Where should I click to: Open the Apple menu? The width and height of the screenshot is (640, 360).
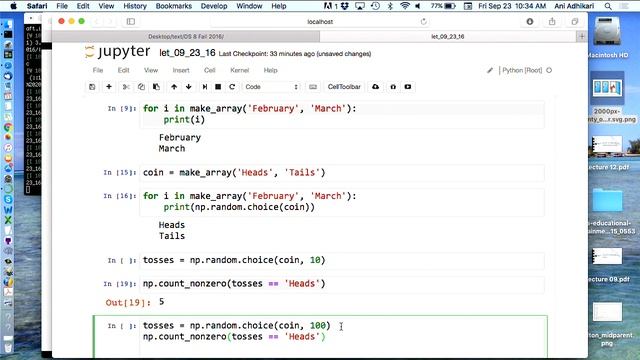[x=13, y=6]
